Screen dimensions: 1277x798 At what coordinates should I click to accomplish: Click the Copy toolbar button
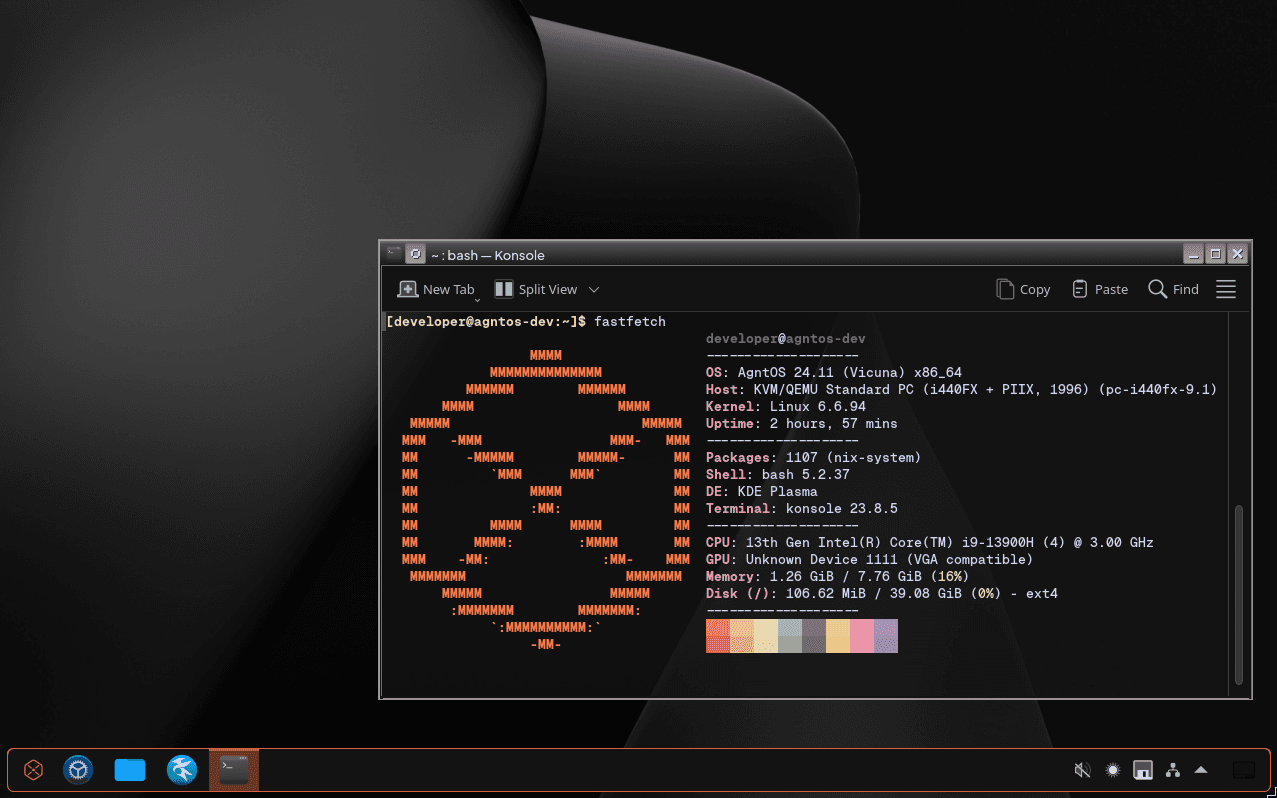click(x=1023, y=289)
